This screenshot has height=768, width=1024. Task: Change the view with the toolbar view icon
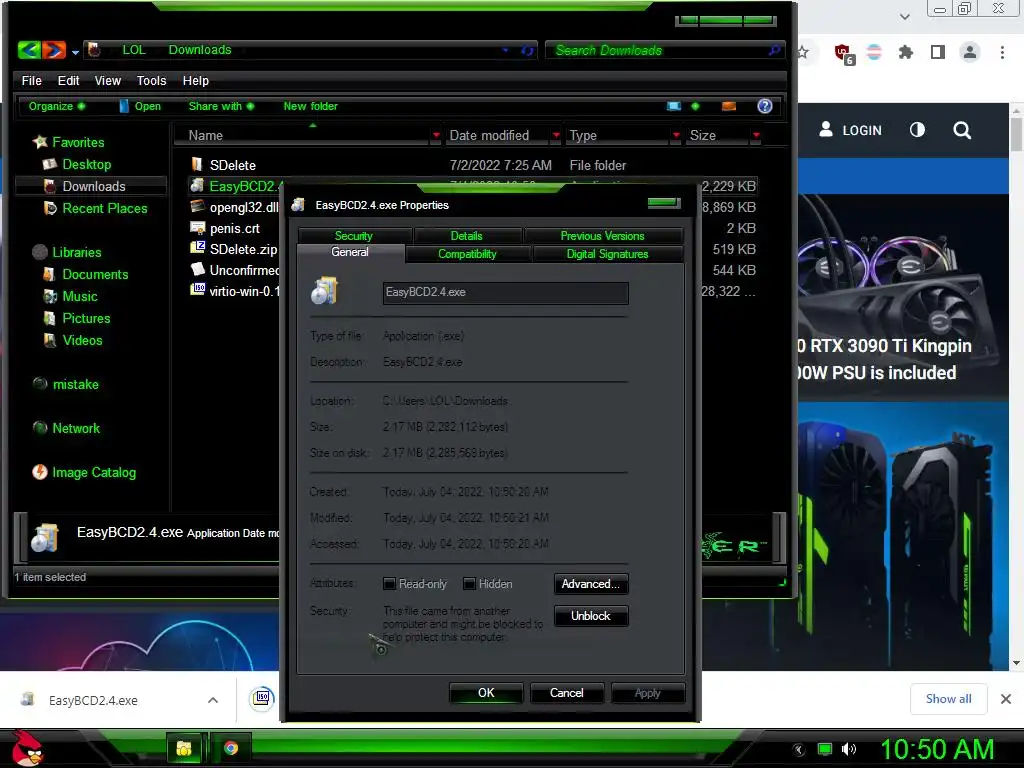coord(674,106)
